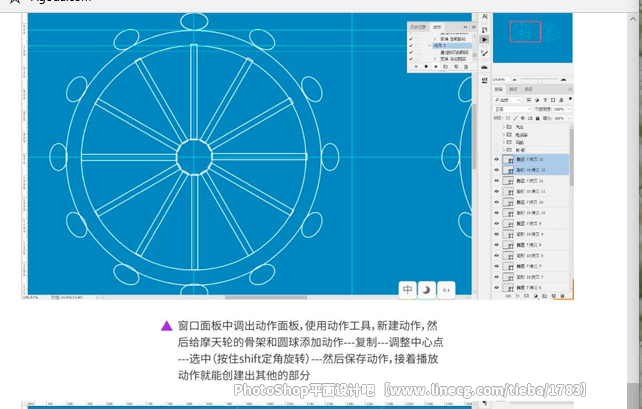This screenshot has width=642, height=409.
Task: Create a new layer in the Layers panel
Action: [554, 296]
